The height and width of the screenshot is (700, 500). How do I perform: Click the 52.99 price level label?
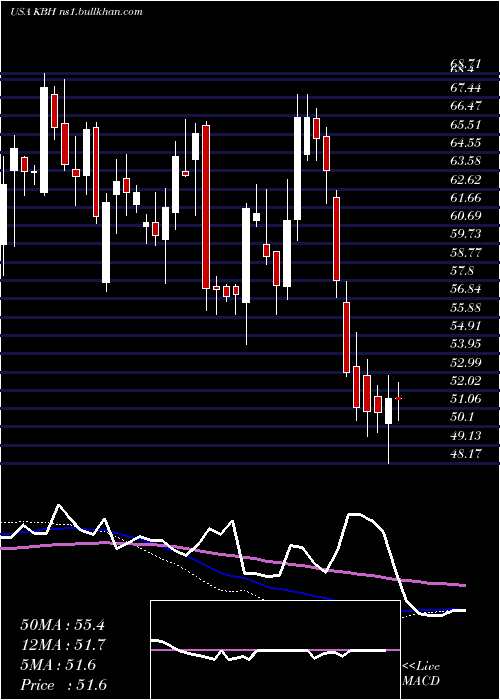pyautogui.click(x=465, y=362)
